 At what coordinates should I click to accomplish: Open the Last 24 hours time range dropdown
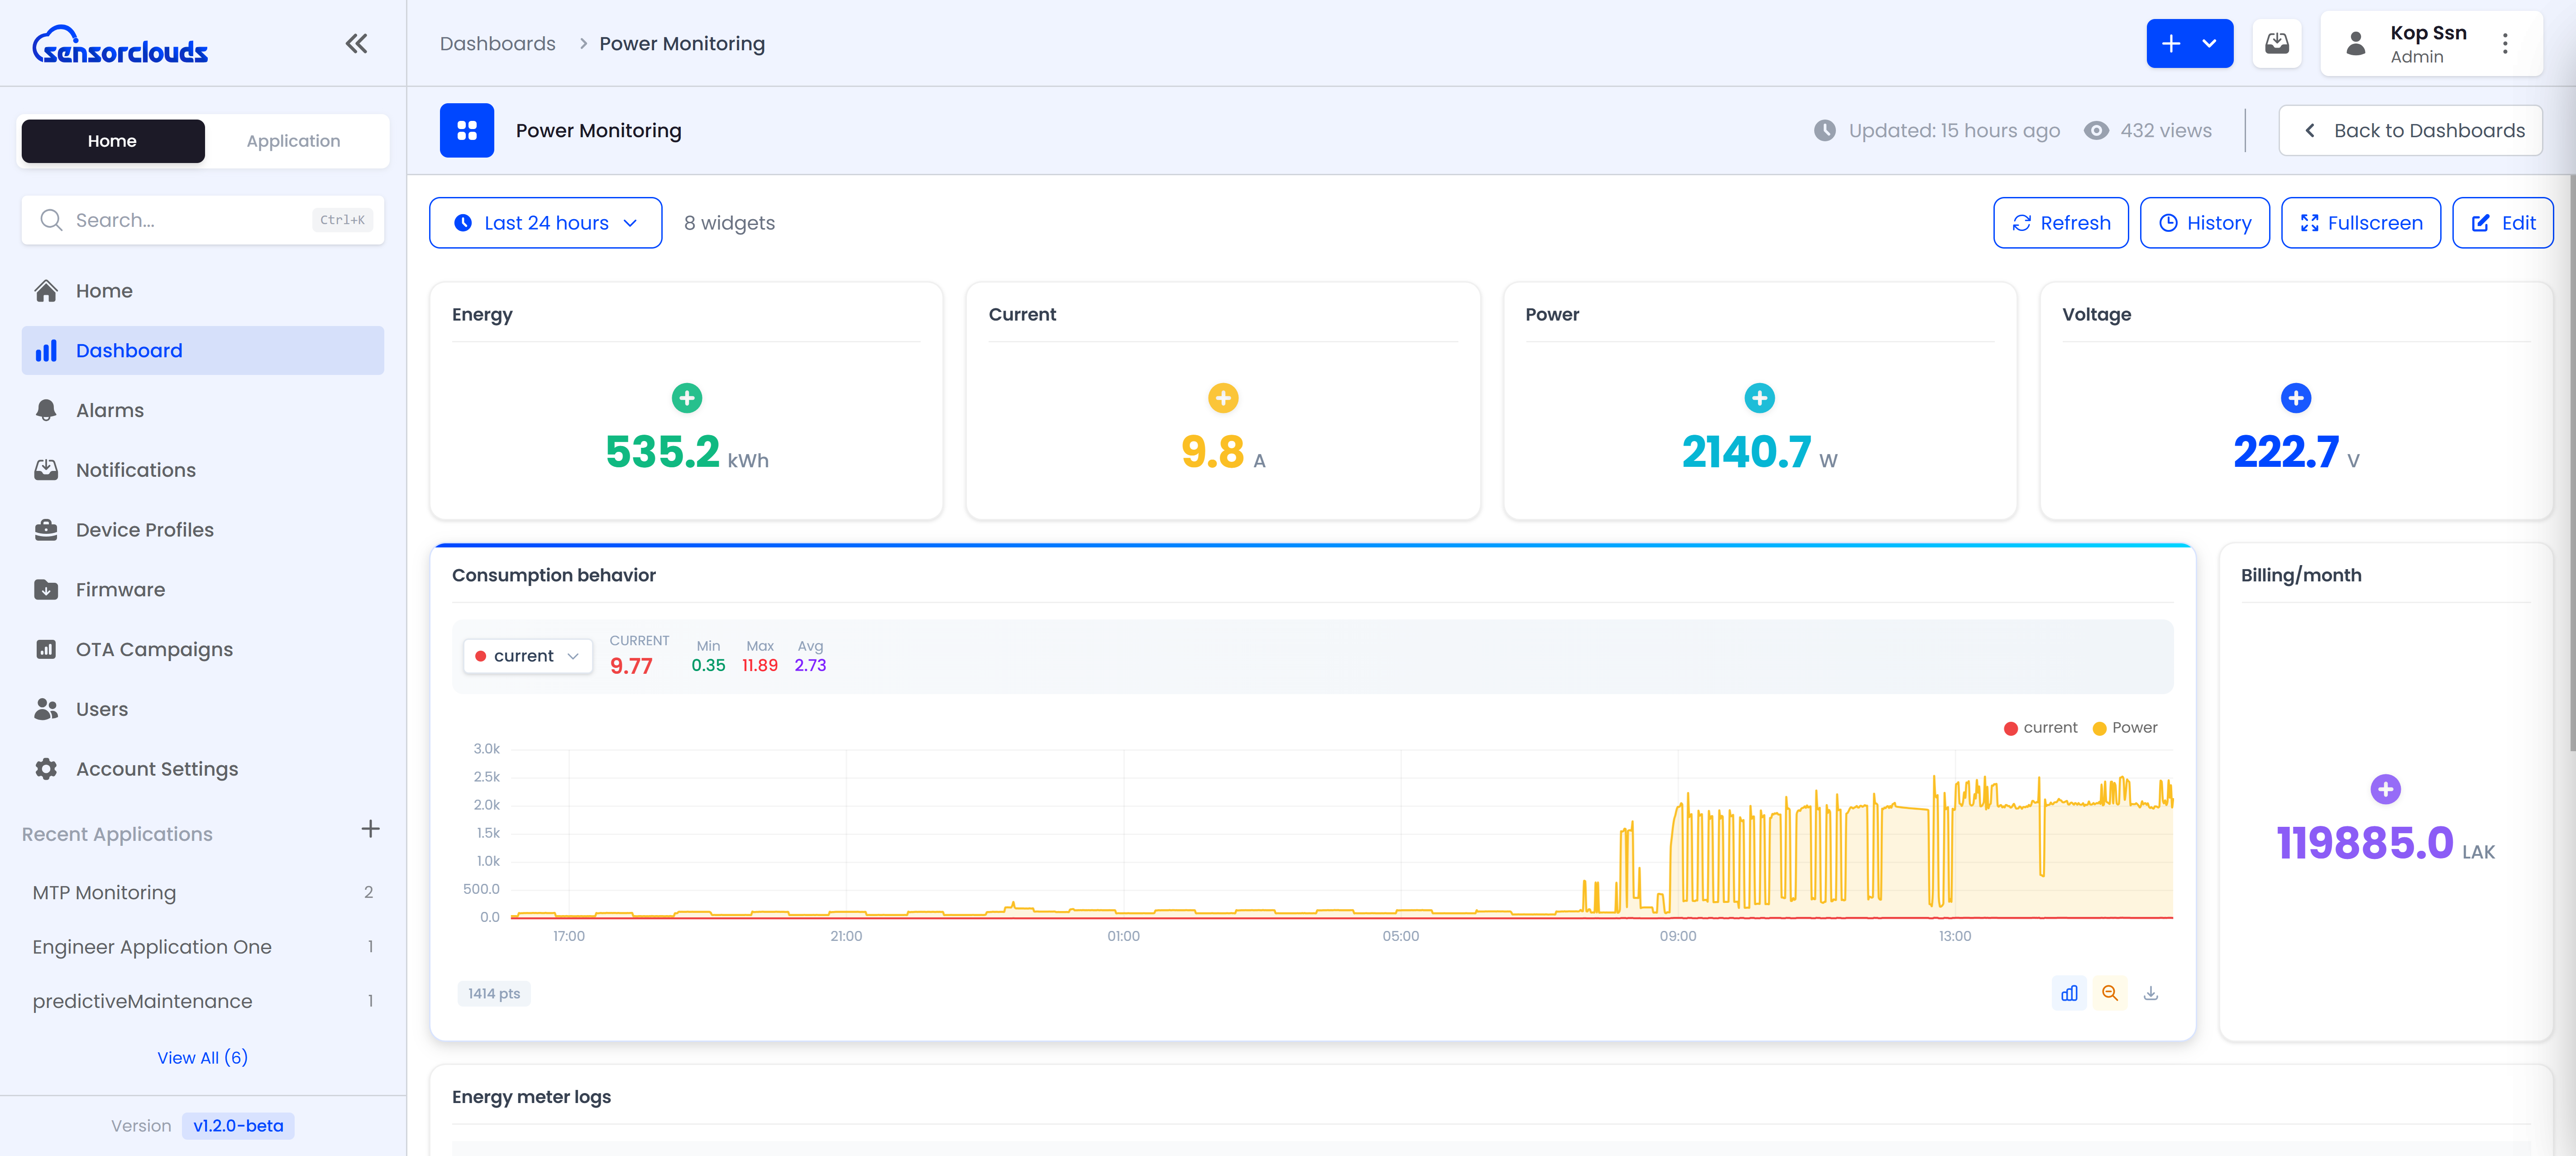click(546, 223)
